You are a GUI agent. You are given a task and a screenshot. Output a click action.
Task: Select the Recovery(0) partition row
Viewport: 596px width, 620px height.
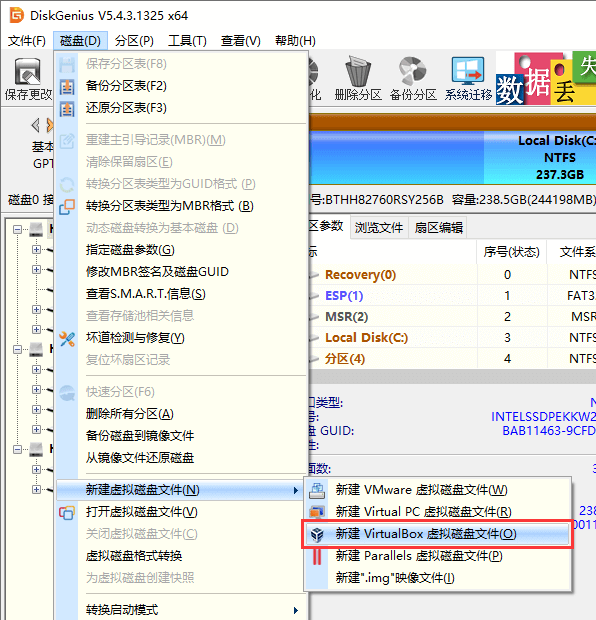pyautogui.click(x=452, y=275)
